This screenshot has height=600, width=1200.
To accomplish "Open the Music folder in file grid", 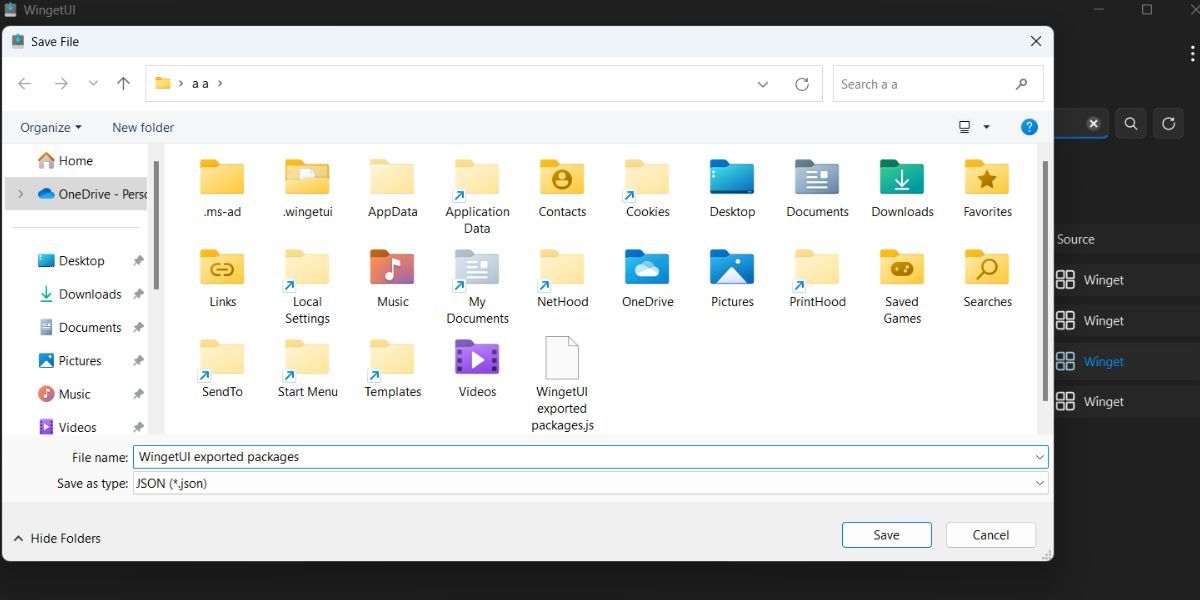I will (392, 279).
